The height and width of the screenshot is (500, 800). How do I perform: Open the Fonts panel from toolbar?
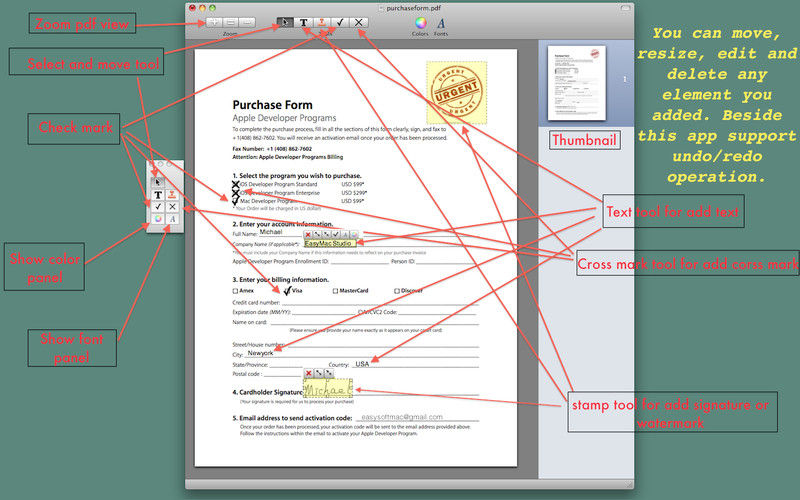click(441, 22)
